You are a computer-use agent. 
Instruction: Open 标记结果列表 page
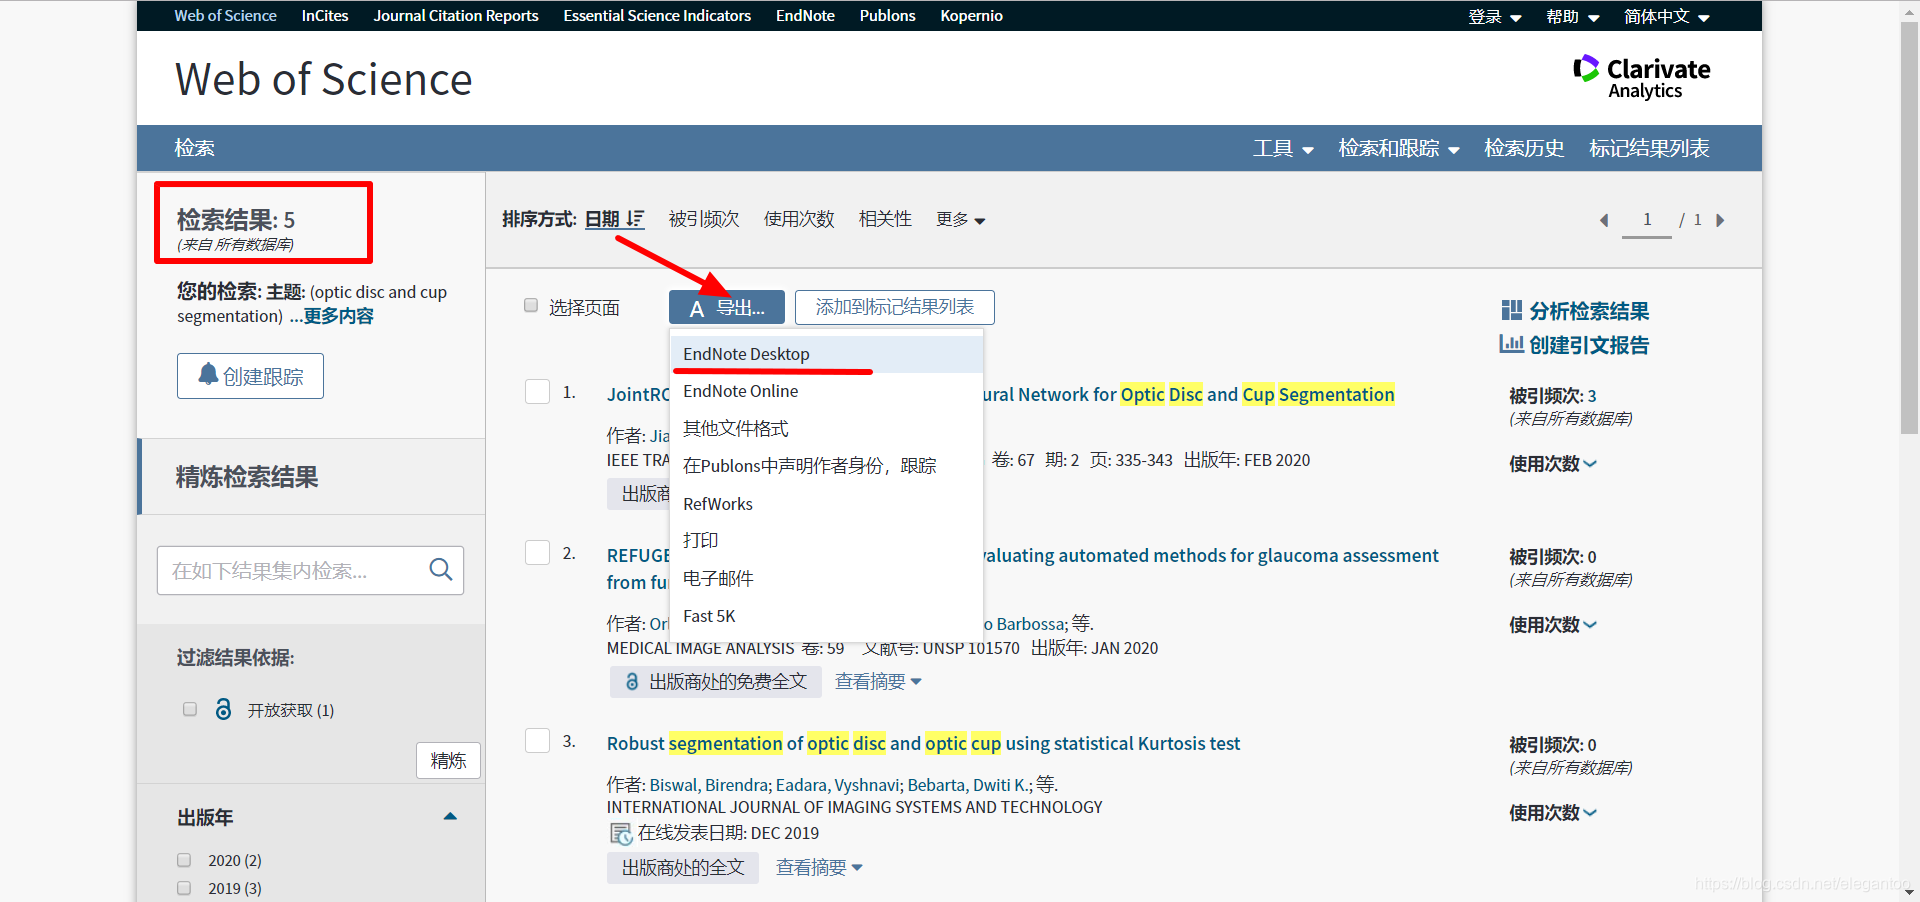(1649, 148)
